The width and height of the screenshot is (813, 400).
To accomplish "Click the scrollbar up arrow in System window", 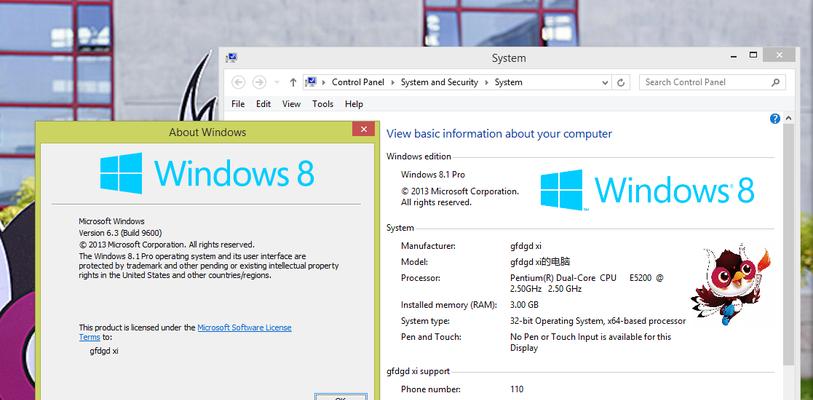I will coord(789,119).
